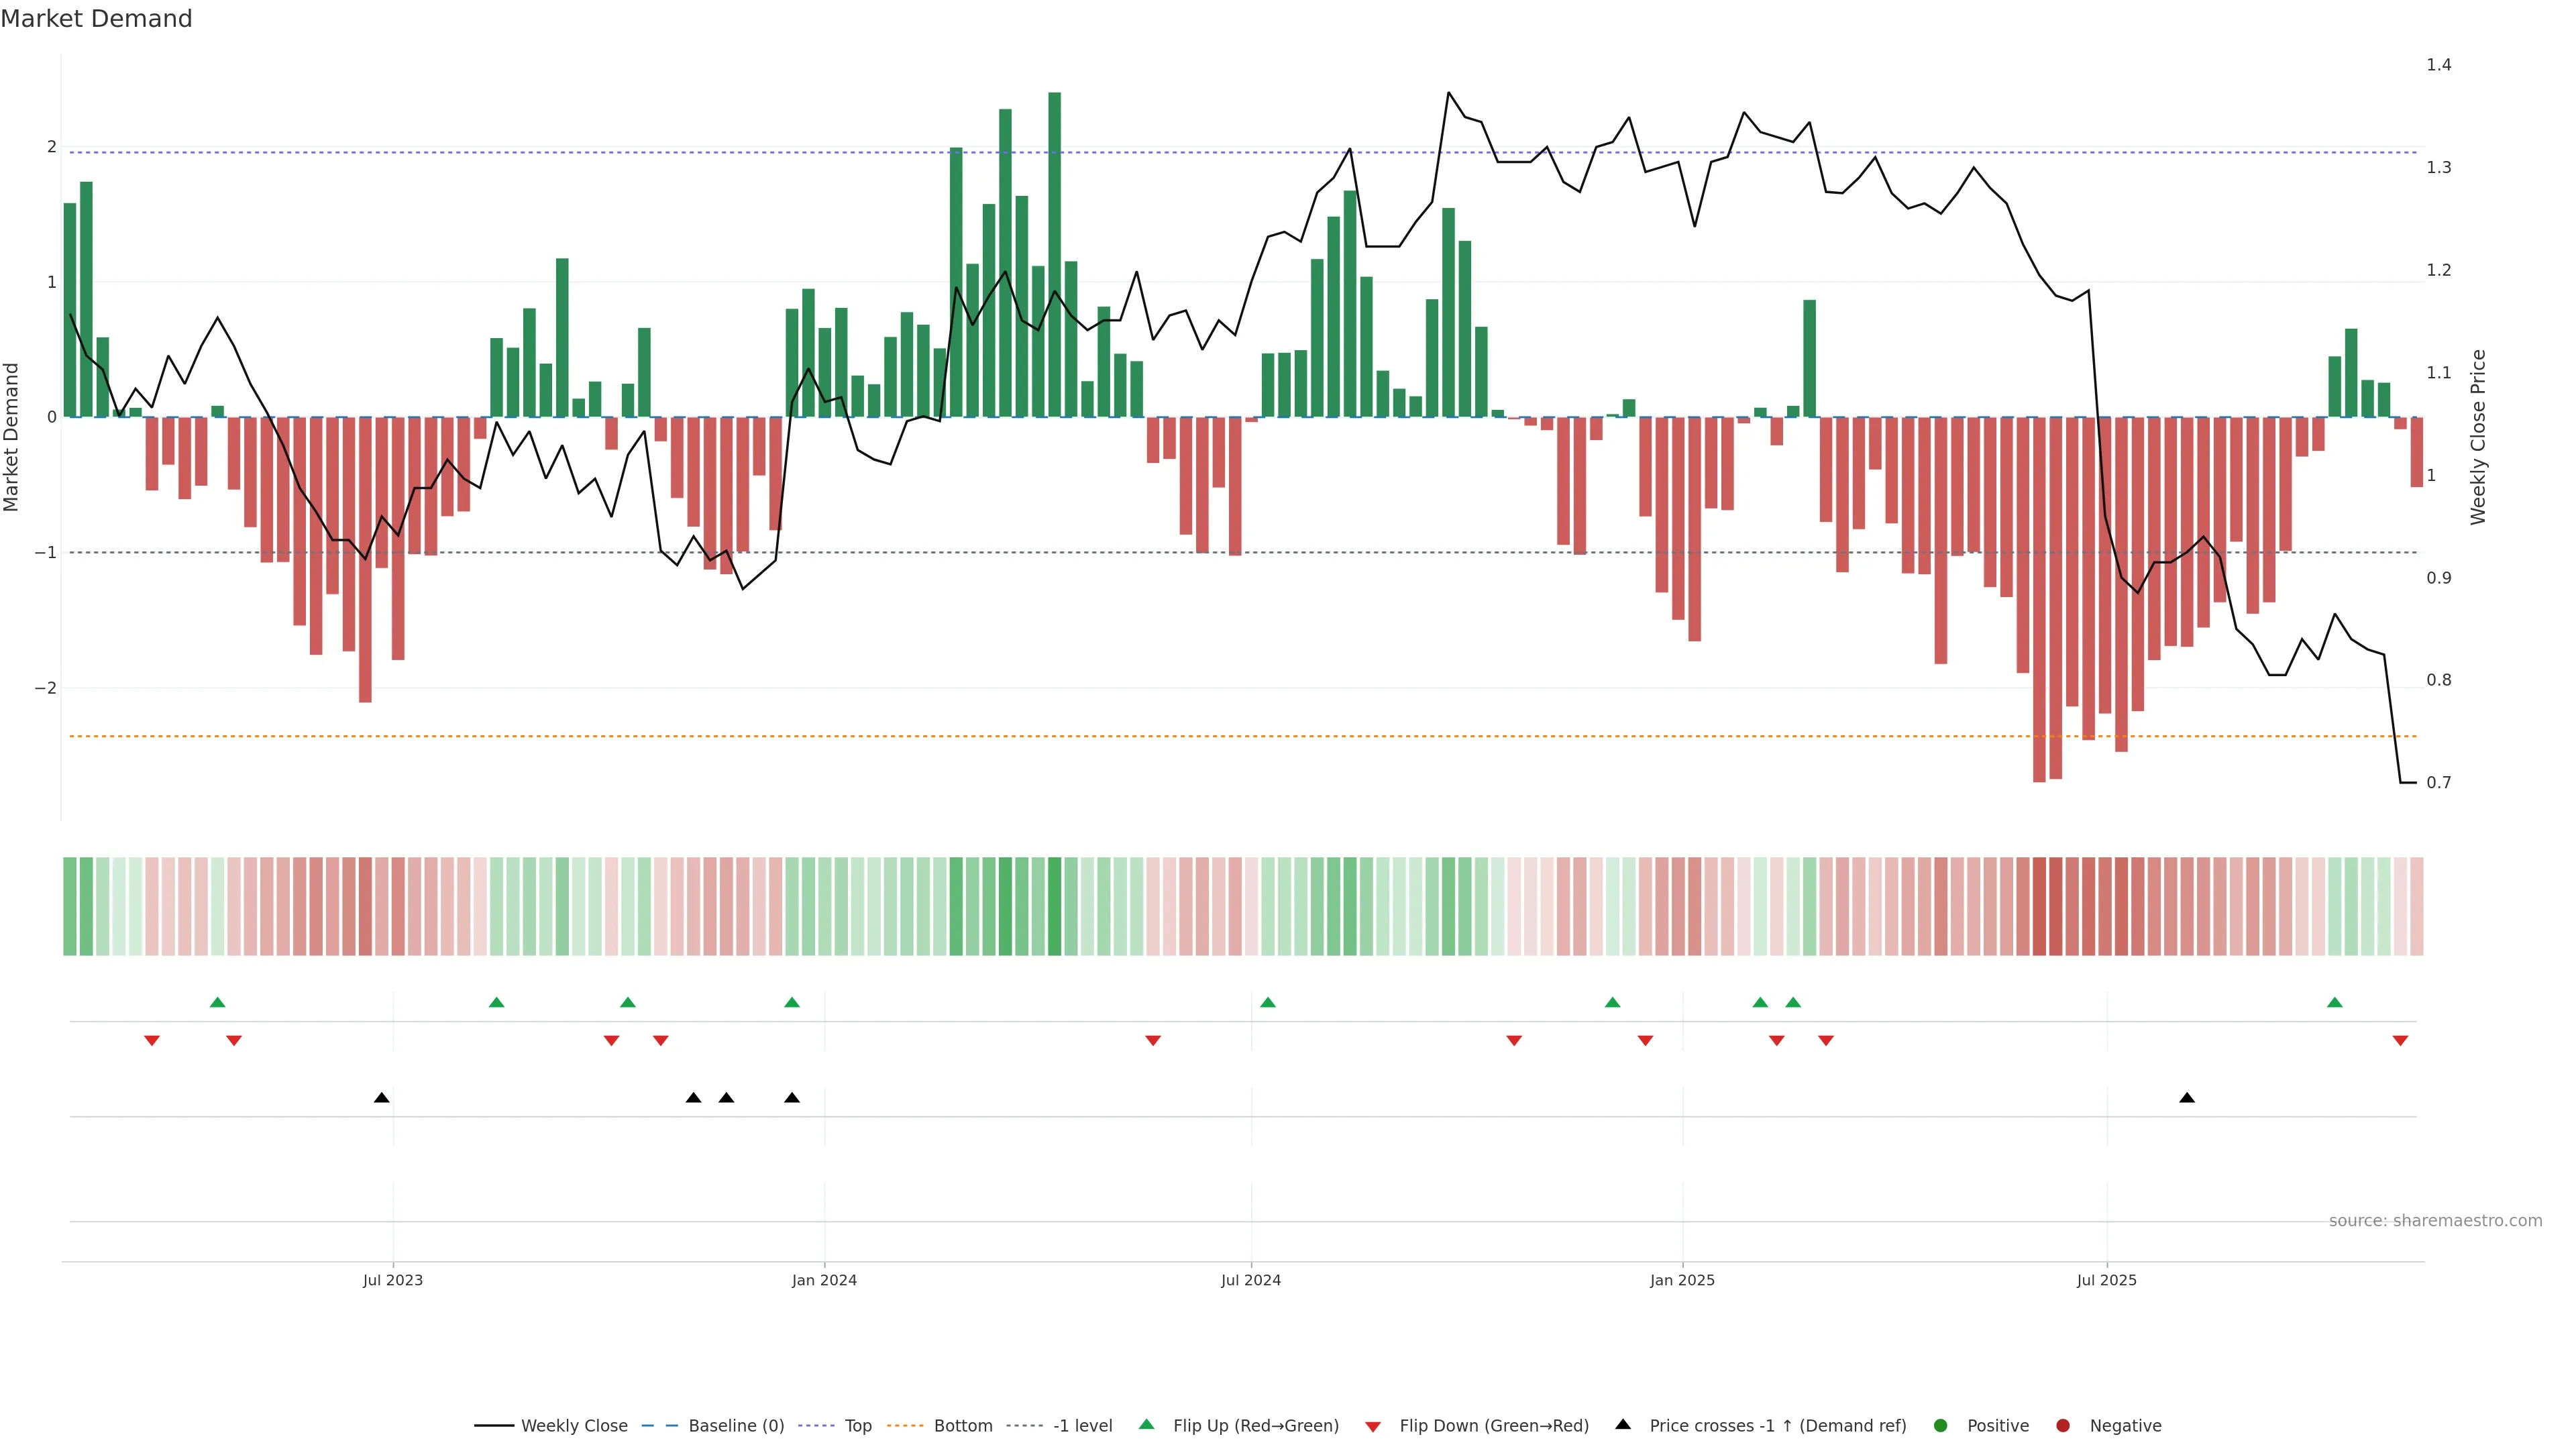2576x1449 pixels.
Task: Select the rightmost green Flip Up triangle marker
Action: 2335,1002
